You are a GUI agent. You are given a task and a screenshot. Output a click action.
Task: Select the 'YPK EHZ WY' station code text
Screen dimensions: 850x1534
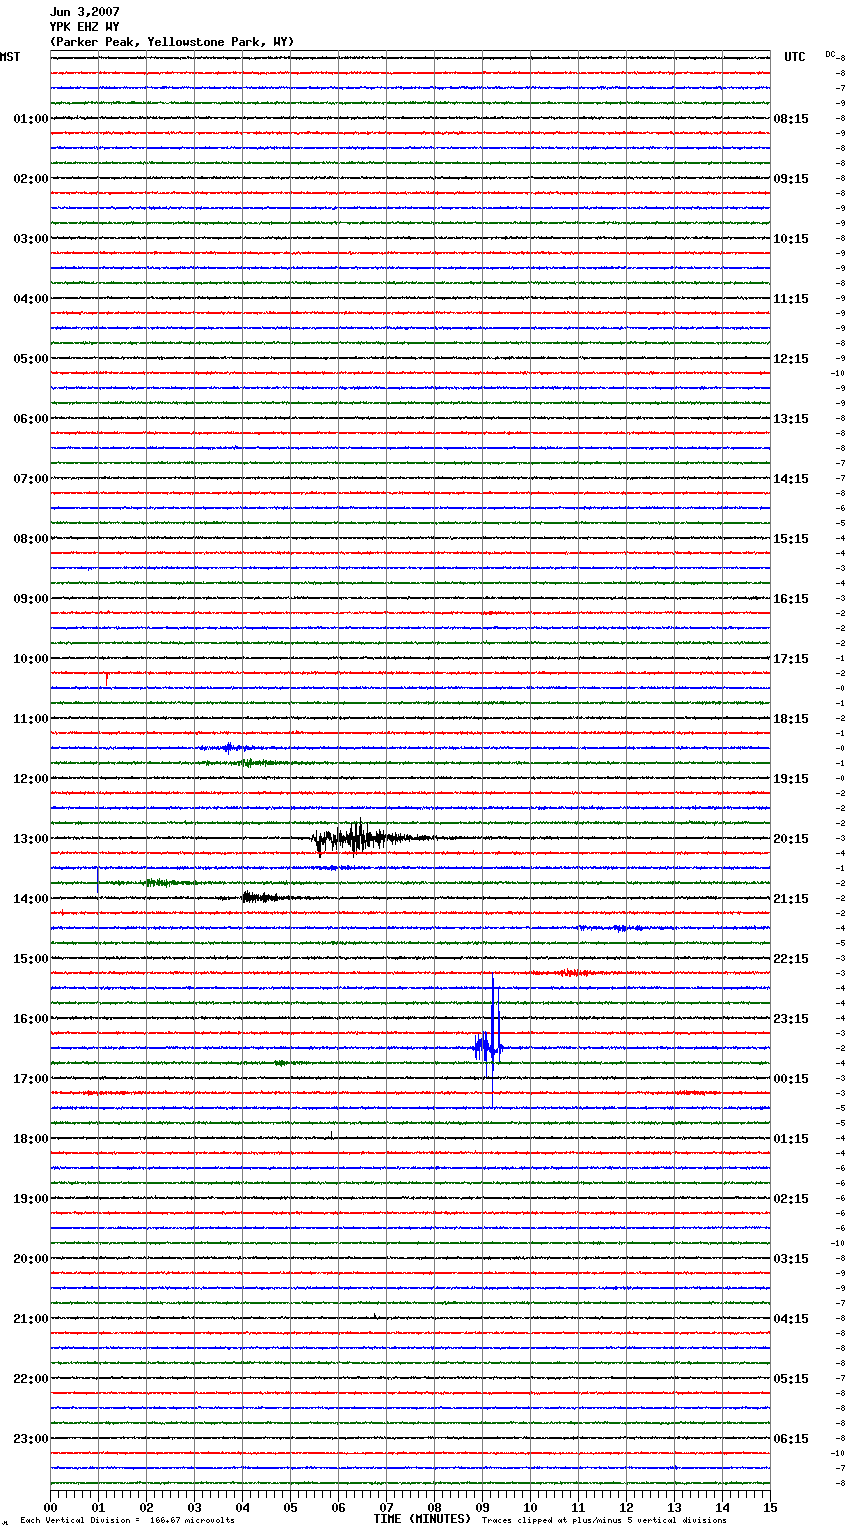(x=84, y=27)
